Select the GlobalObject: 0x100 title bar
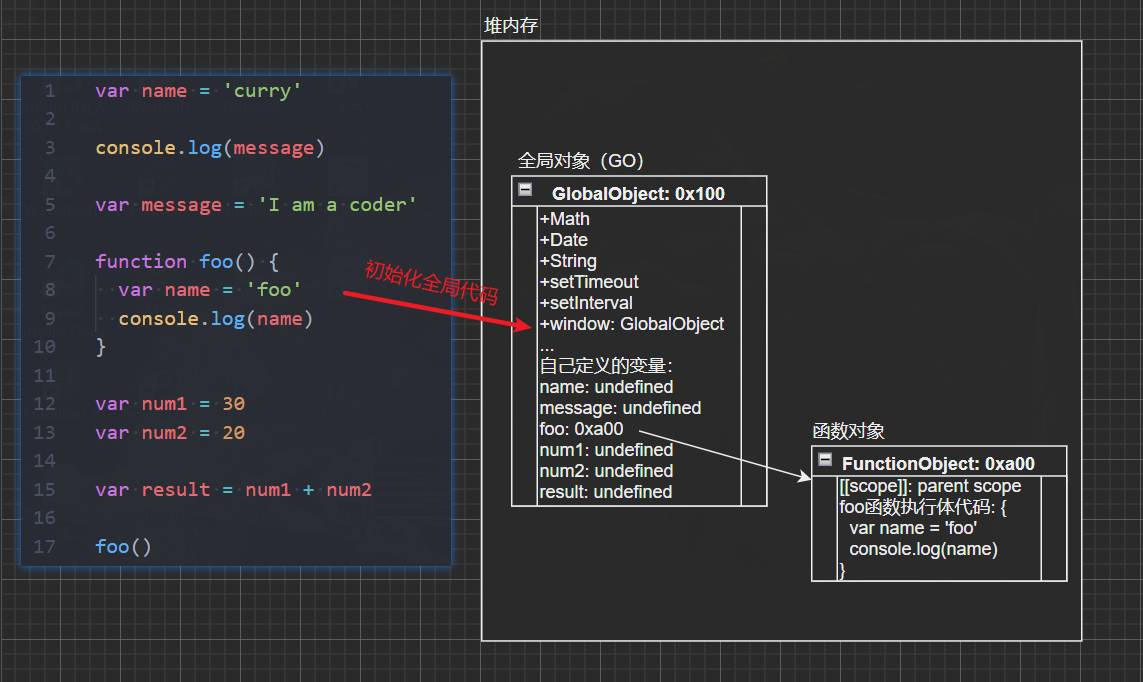1143x682 pixels. tap(638, 194)
